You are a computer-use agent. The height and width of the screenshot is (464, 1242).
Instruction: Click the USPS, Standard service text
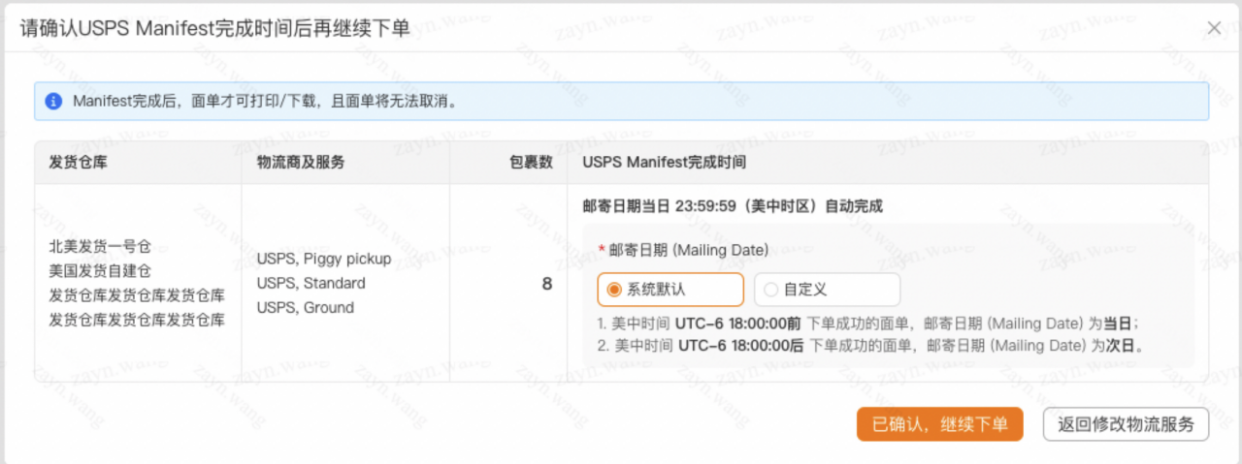point(311,283)
